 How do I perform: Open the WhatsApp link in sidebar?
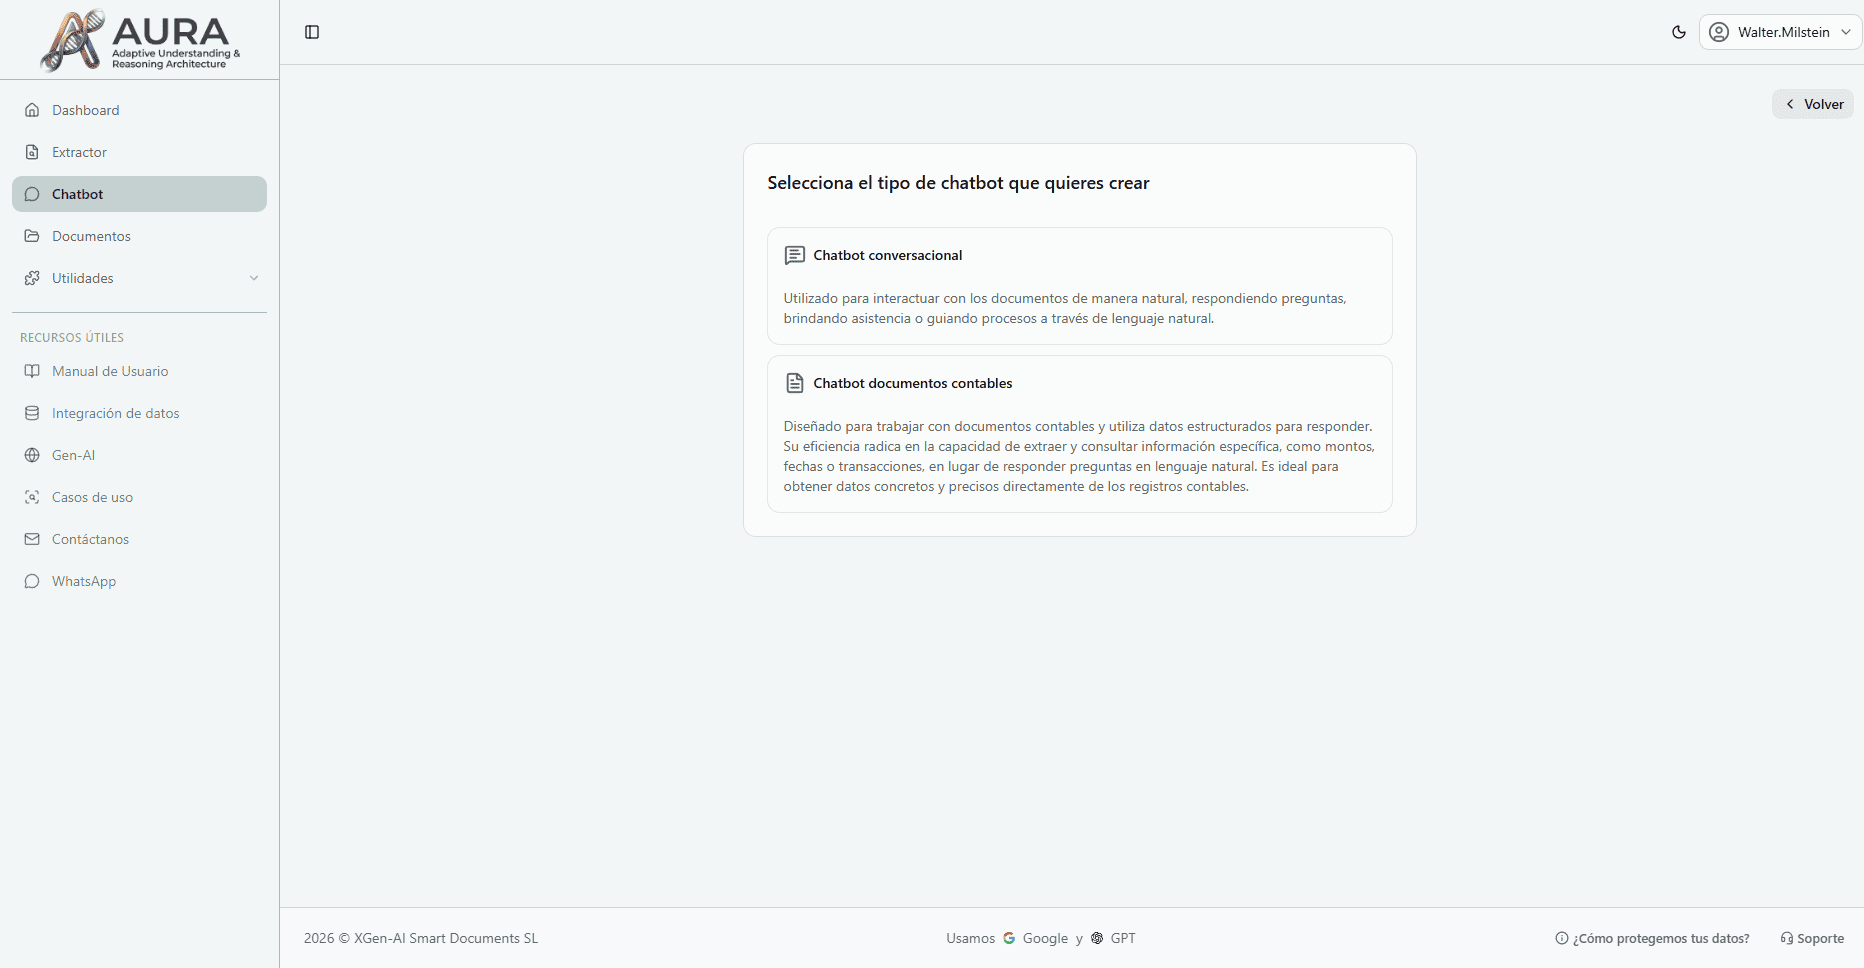(x=84, y=581)
